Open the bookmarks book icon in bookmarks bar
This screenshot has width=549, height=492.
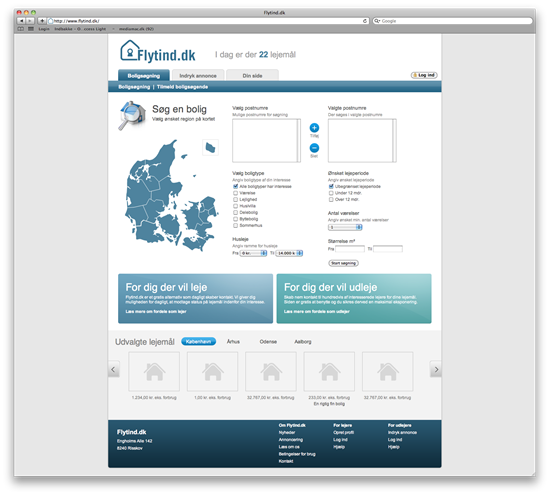point(21,29)
